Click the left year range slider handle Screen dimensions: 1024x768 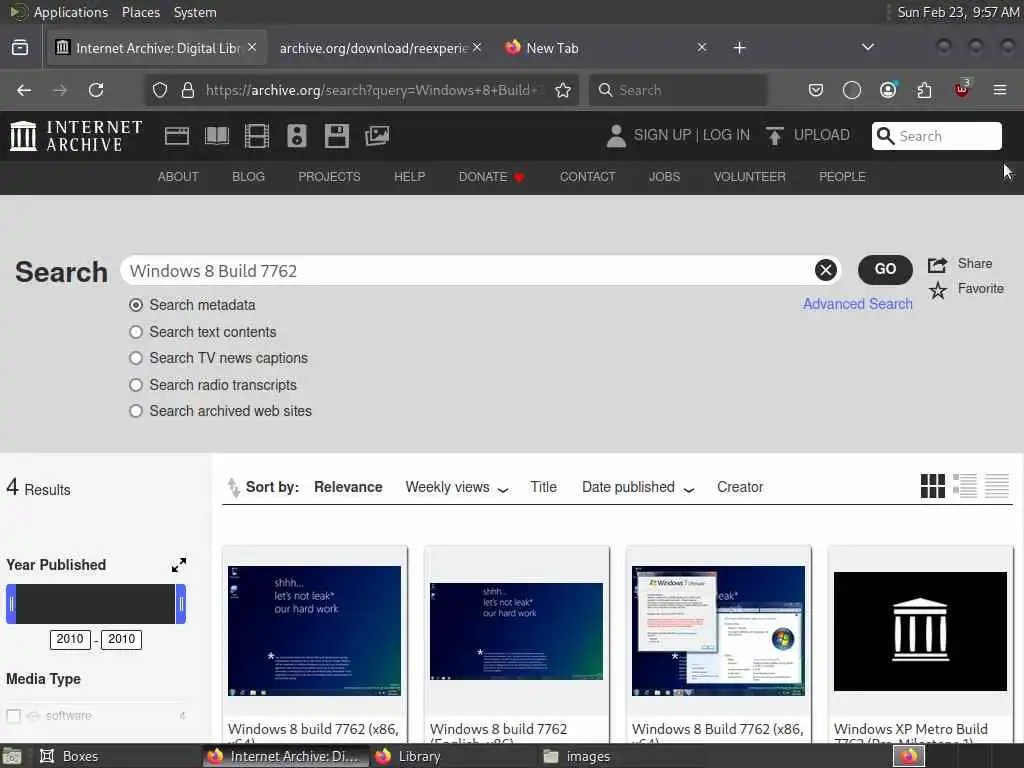[x=11, y=604]
